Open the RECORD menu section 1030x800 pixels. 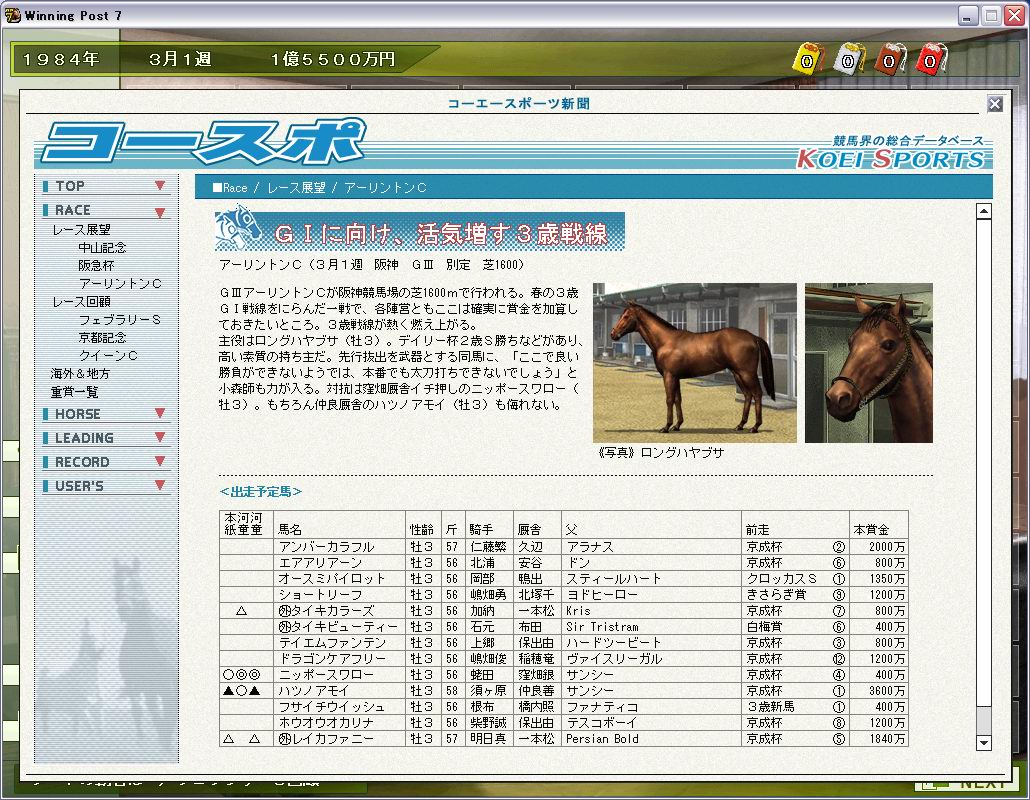[104, 462]
